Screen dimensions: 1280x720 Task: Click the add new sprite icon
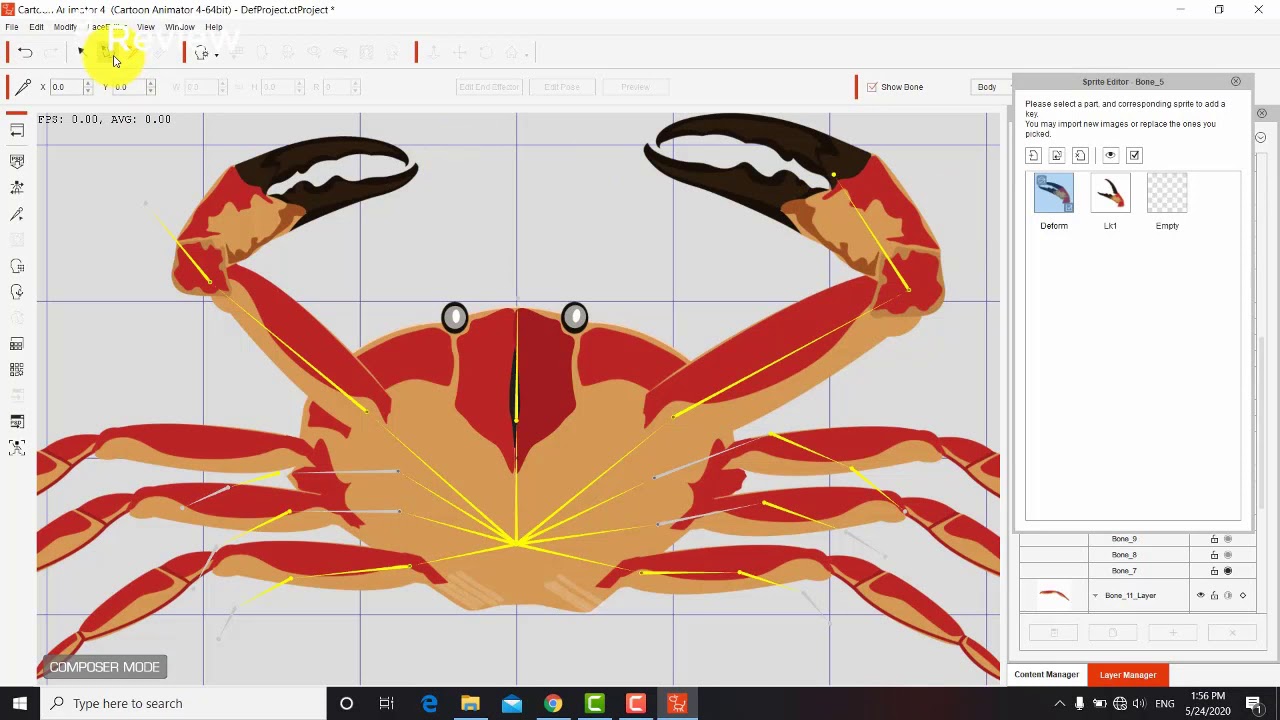tap(1033, 155)
